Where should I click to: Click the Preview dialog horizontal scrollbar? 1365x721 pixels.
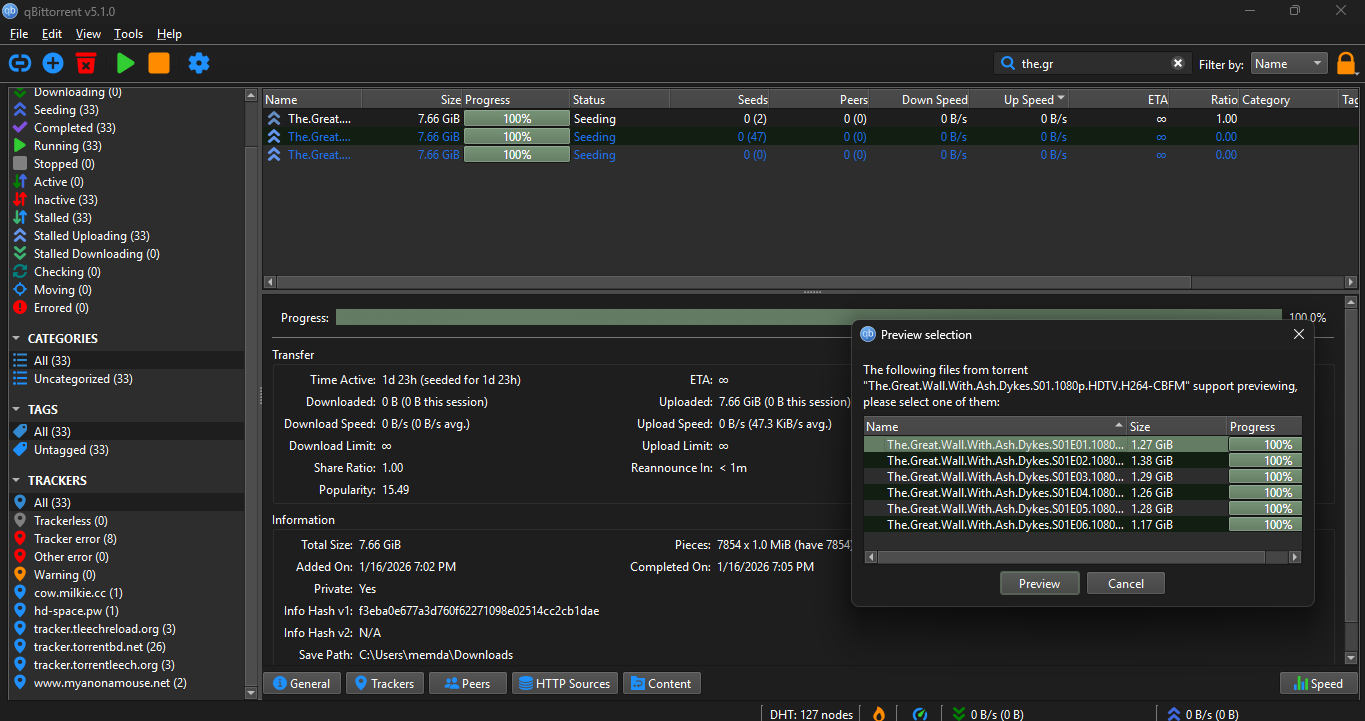click(x=1082, y=557)
